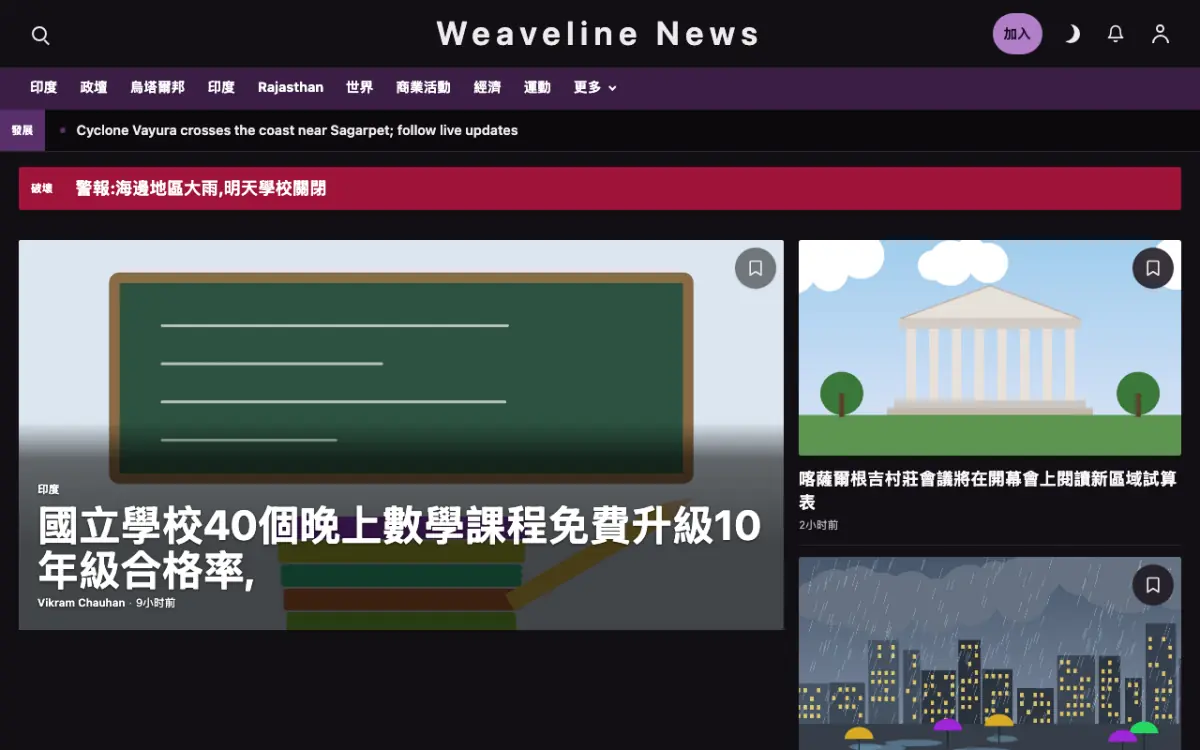Click the 破壞 breaking label
1200x750 pixels.
tap(41, 188)
